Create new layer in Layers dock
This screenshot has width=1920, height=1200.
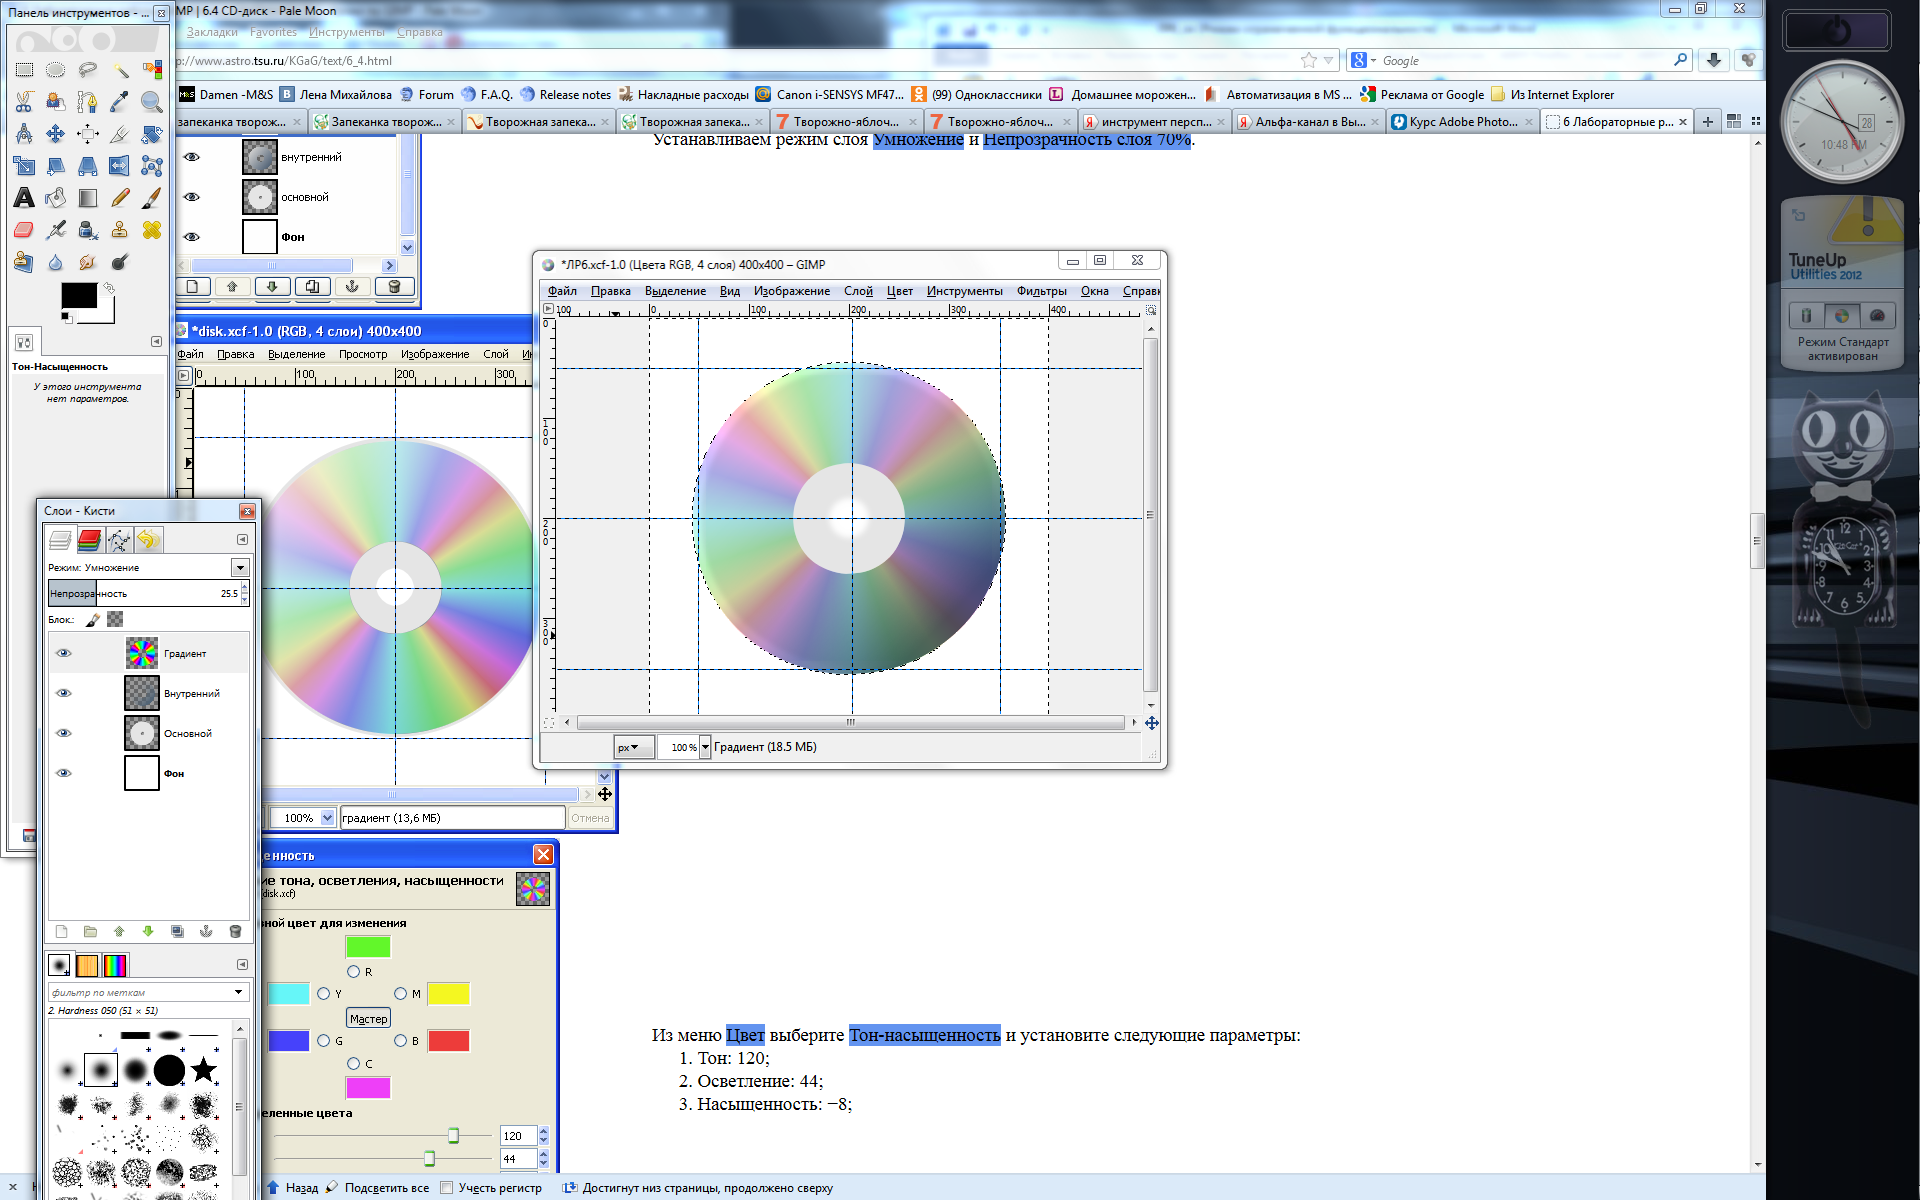point(61,931)
